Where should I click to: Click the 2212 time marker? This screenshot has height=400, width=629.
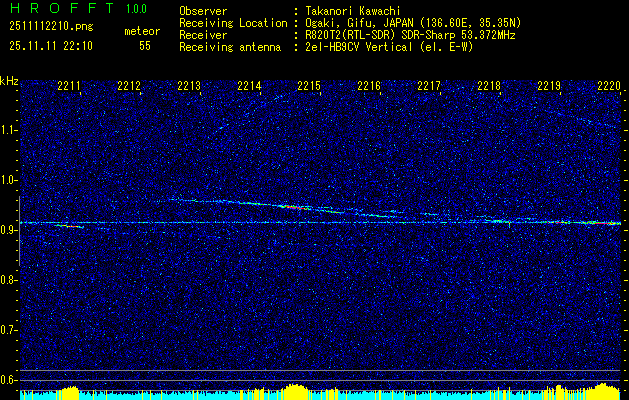[x=129, y=86]
